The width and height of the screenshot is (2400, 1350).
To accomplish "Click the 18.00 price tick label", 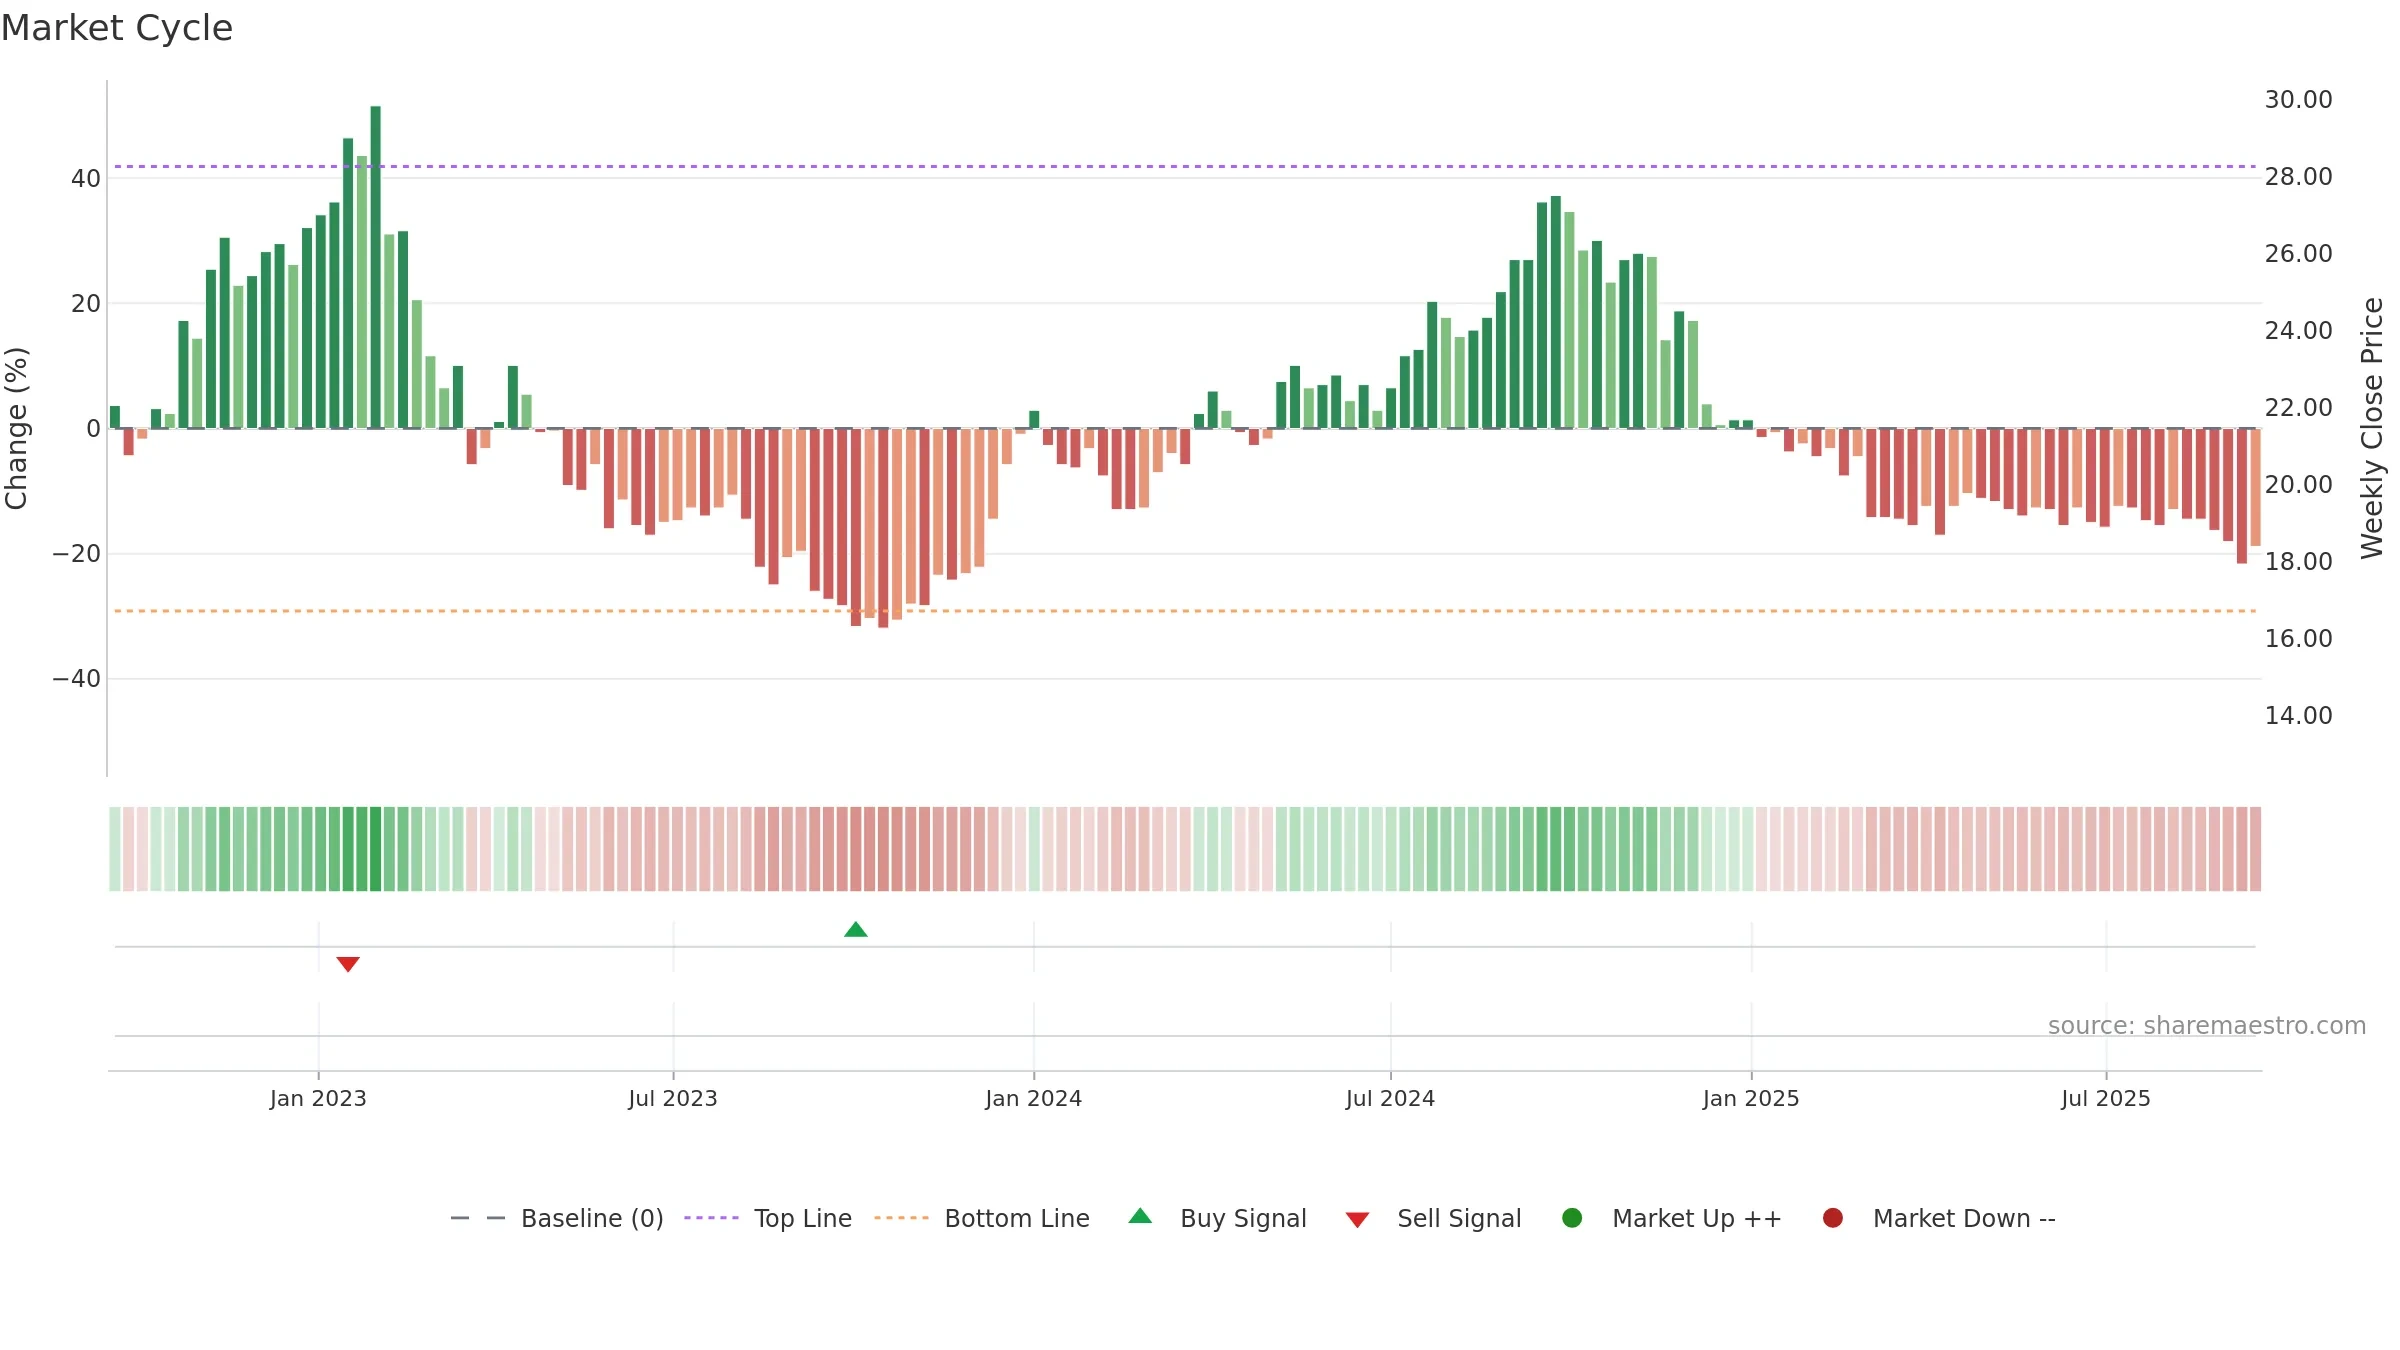I will 2298,562.
